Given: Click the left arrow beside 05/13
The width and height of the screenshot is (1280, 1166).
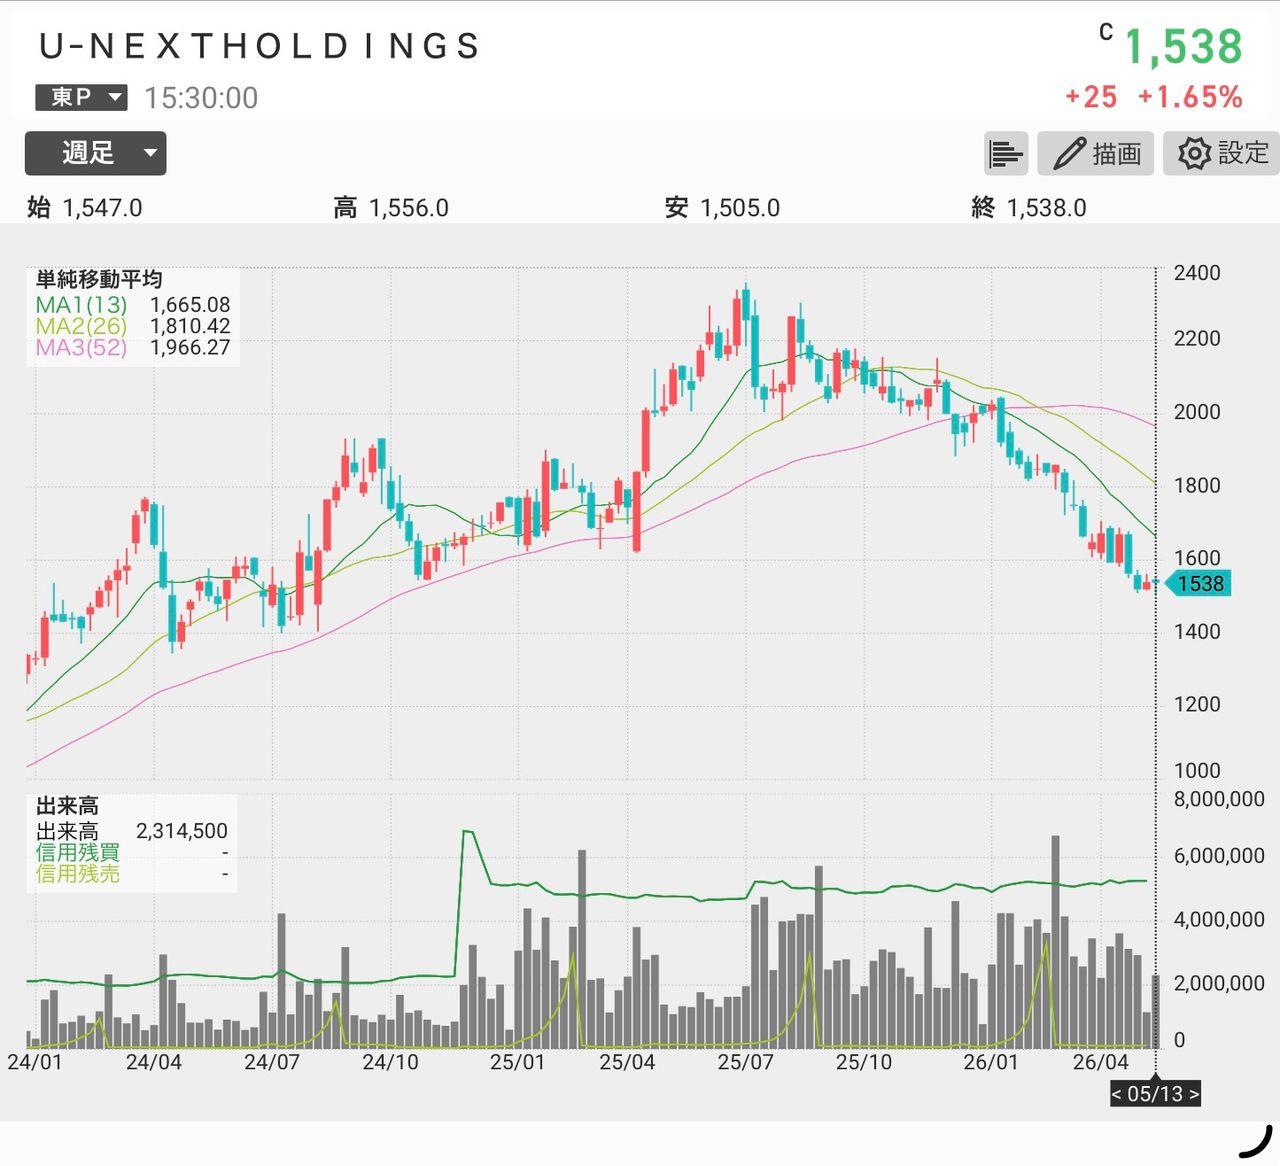Looking at the screenshot, I should pos(1117,1093).
